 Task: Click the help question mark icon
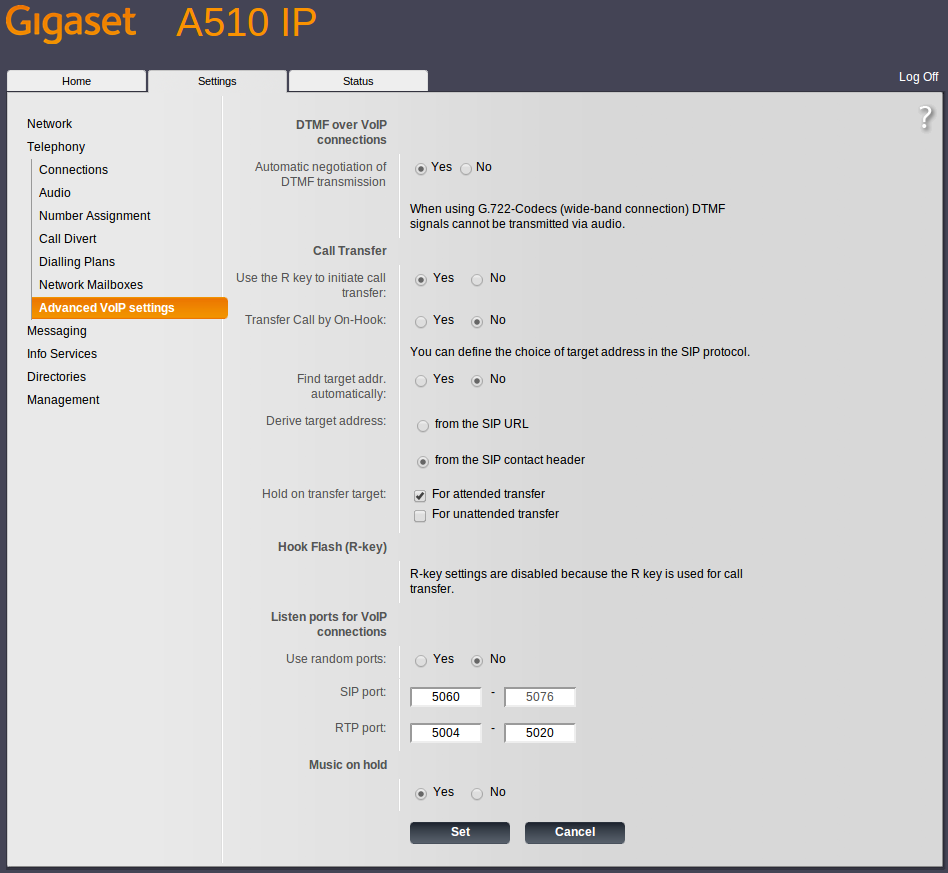point(925,118)
